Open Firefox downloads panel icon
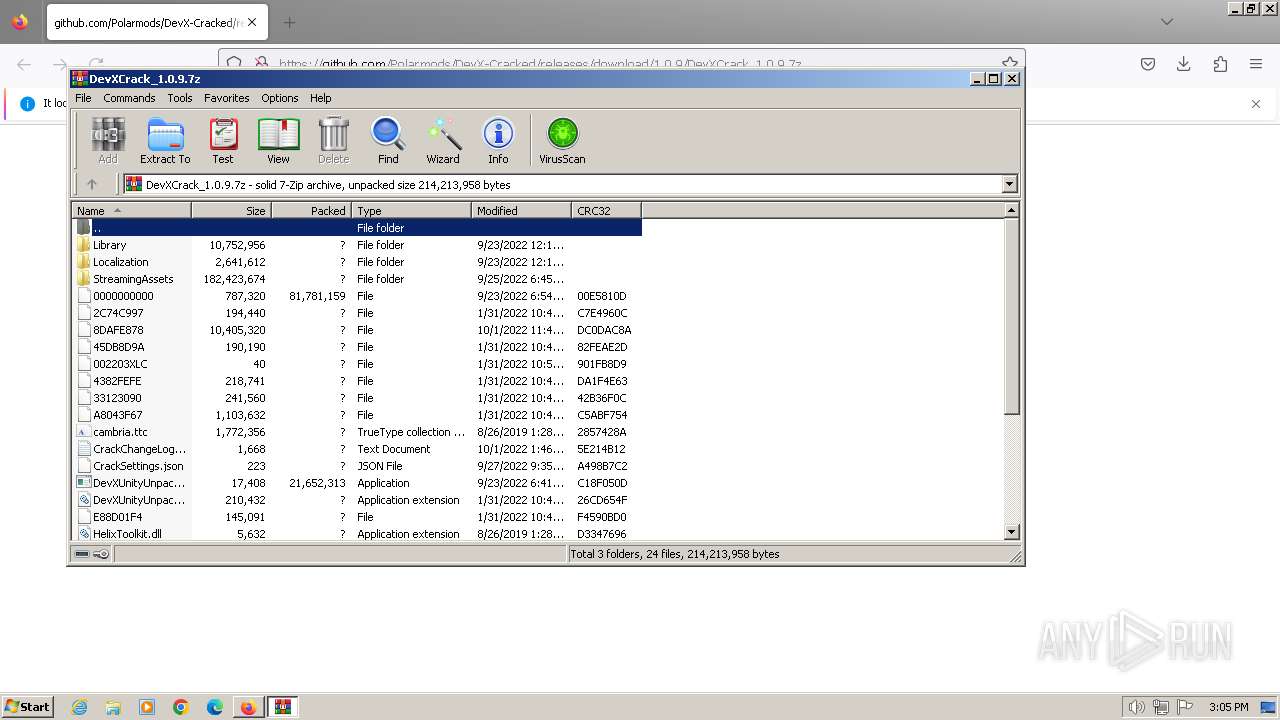The image size is (1280, 720). click(1184, 64)
